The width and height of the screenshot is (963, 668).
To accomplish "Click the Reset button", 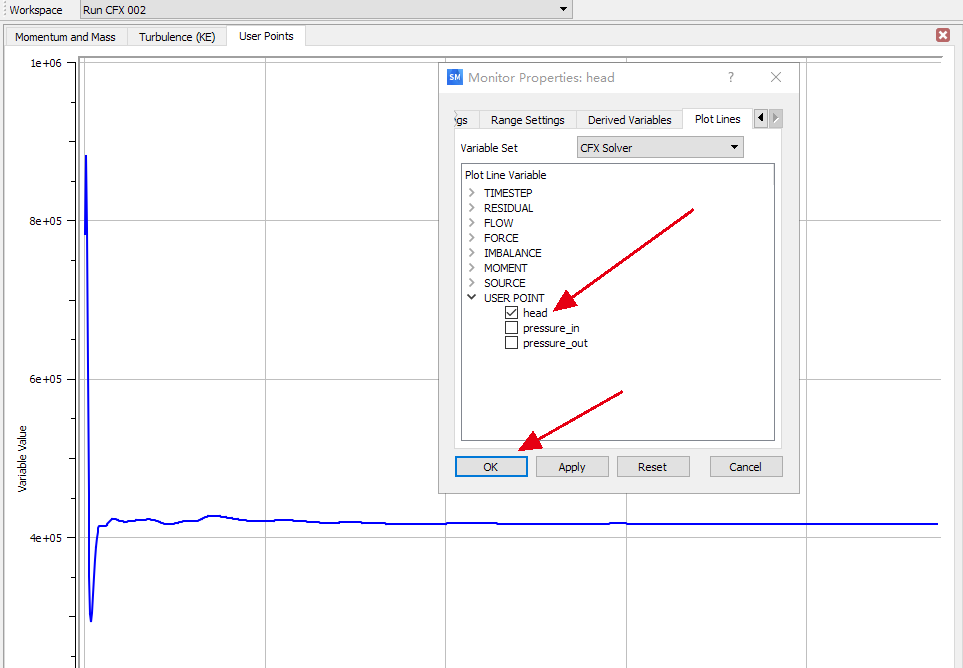I will click(652, 467).
